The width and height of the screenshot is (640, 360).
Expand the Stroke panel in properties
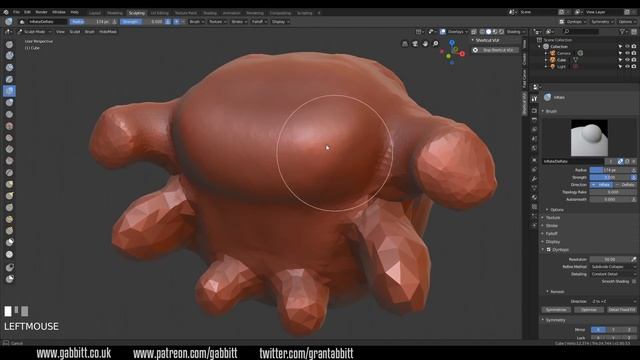point(551,225)
